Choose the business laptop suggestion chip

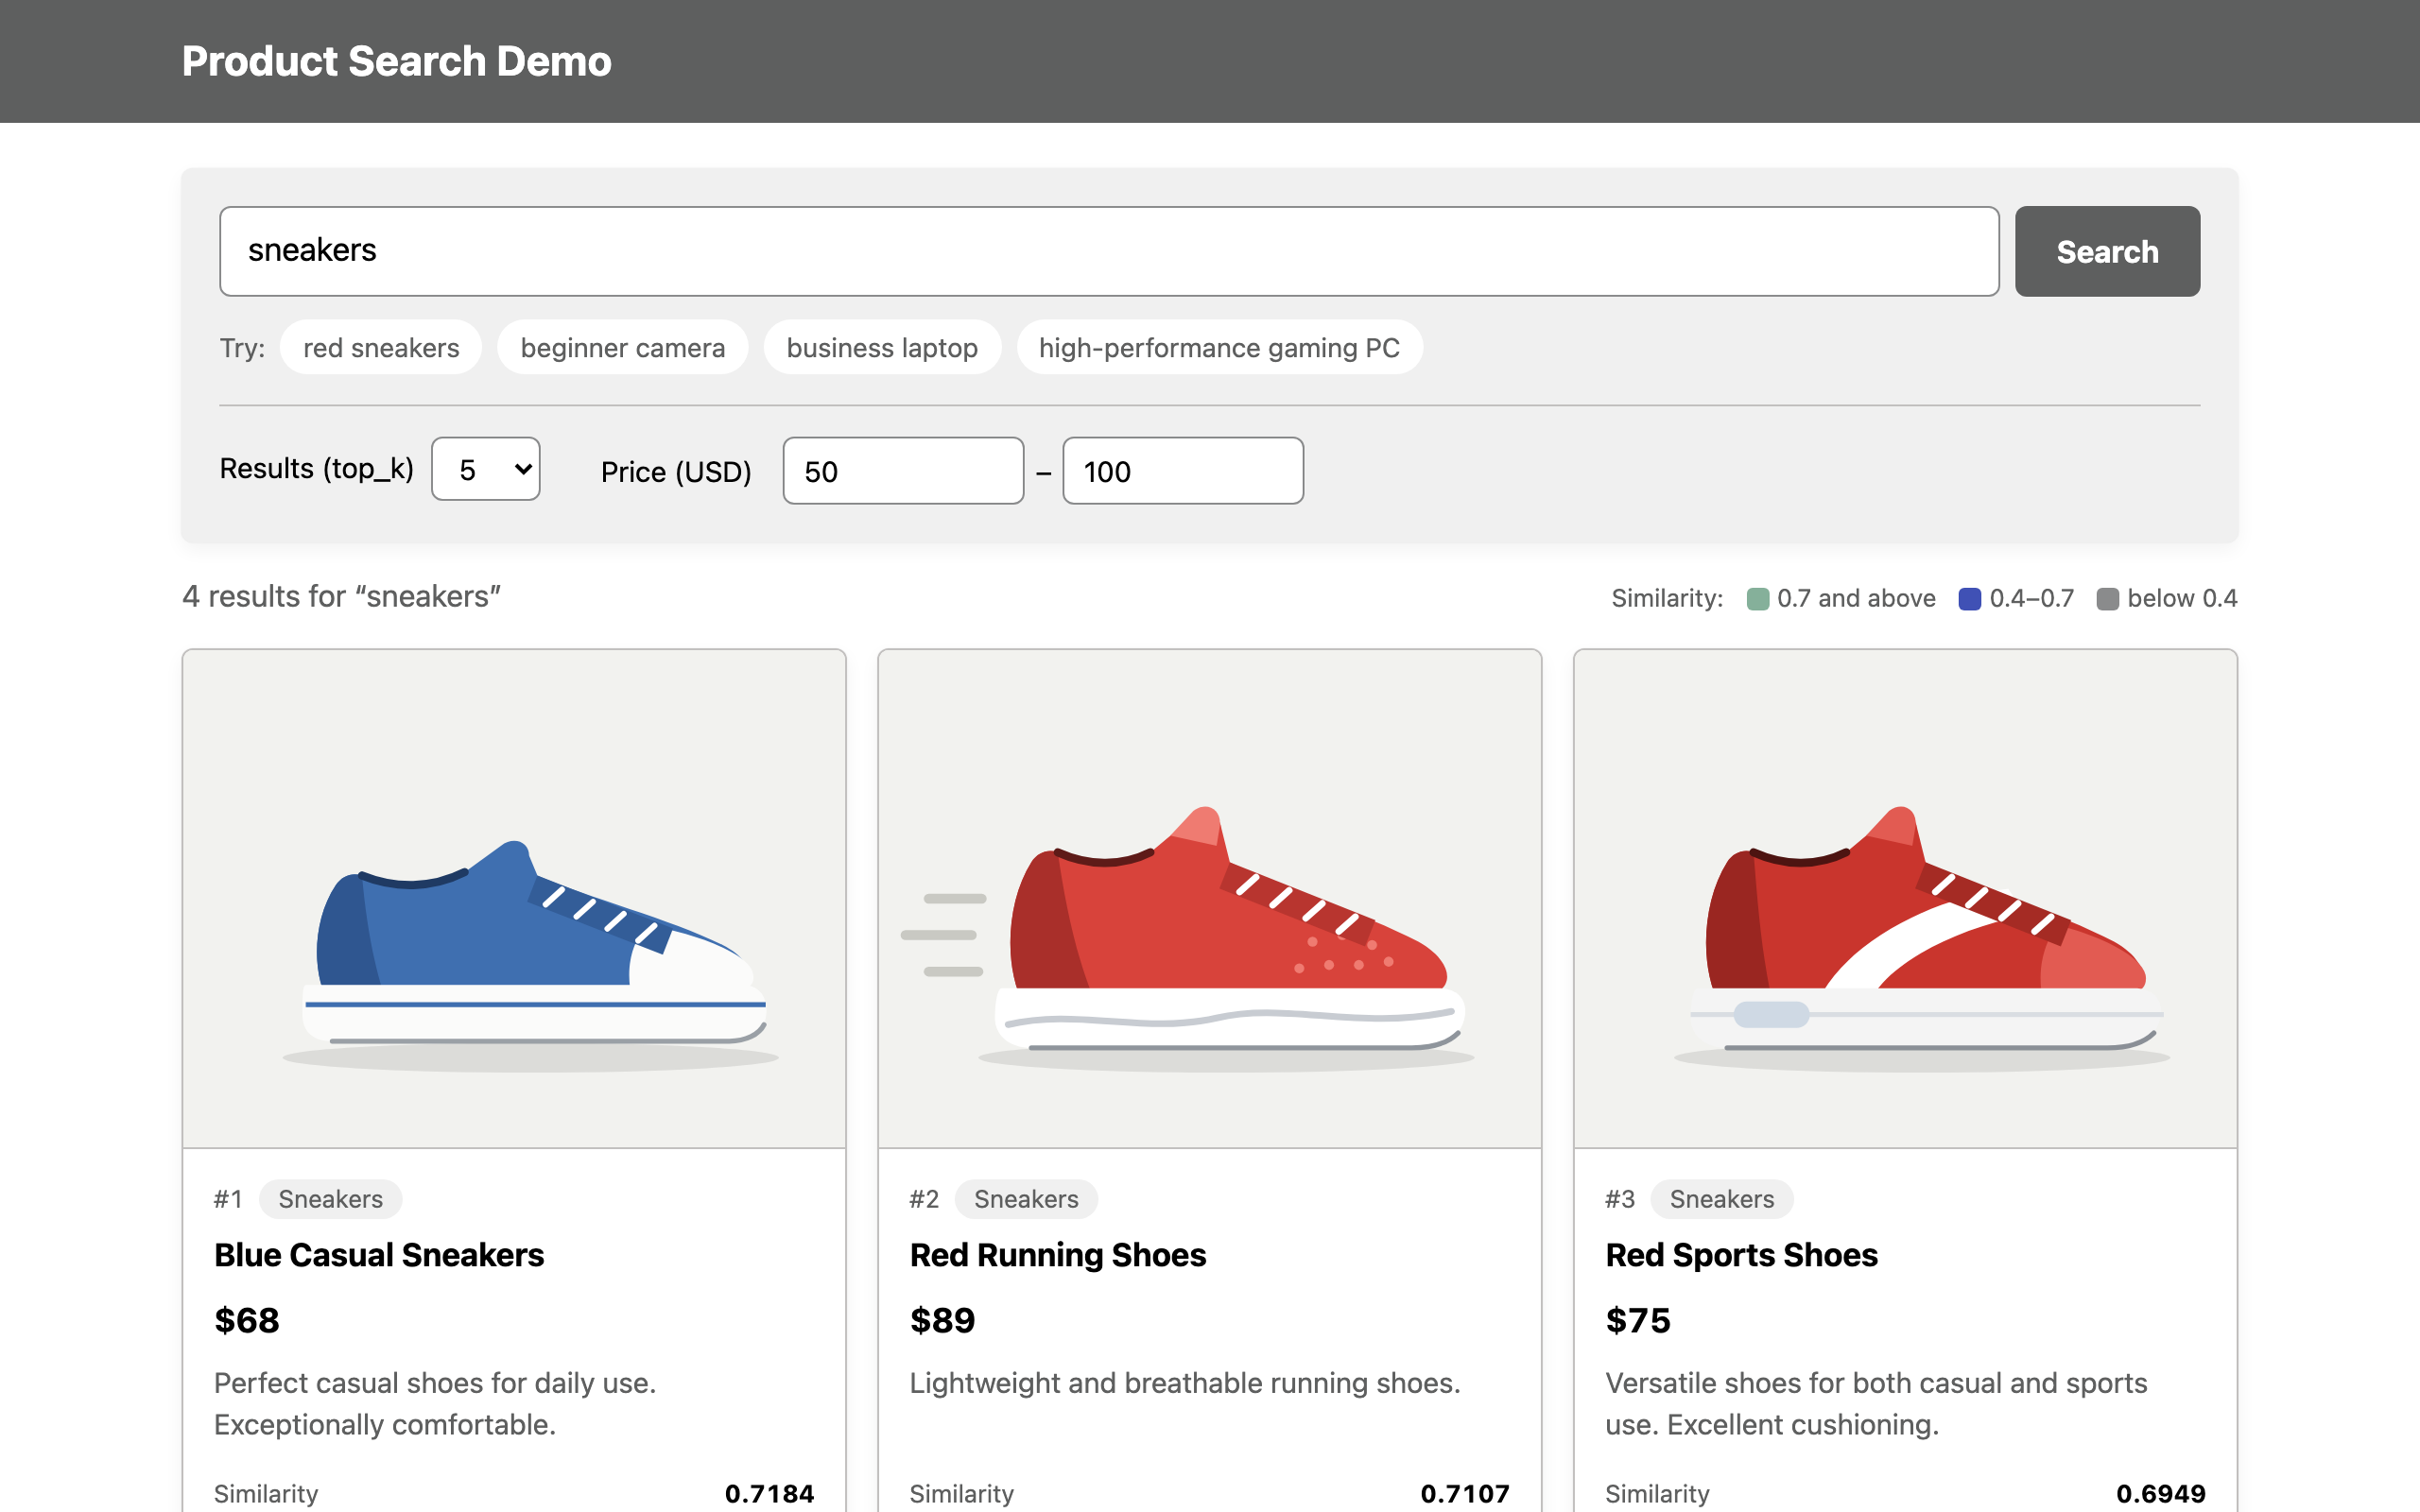(882, 347)
